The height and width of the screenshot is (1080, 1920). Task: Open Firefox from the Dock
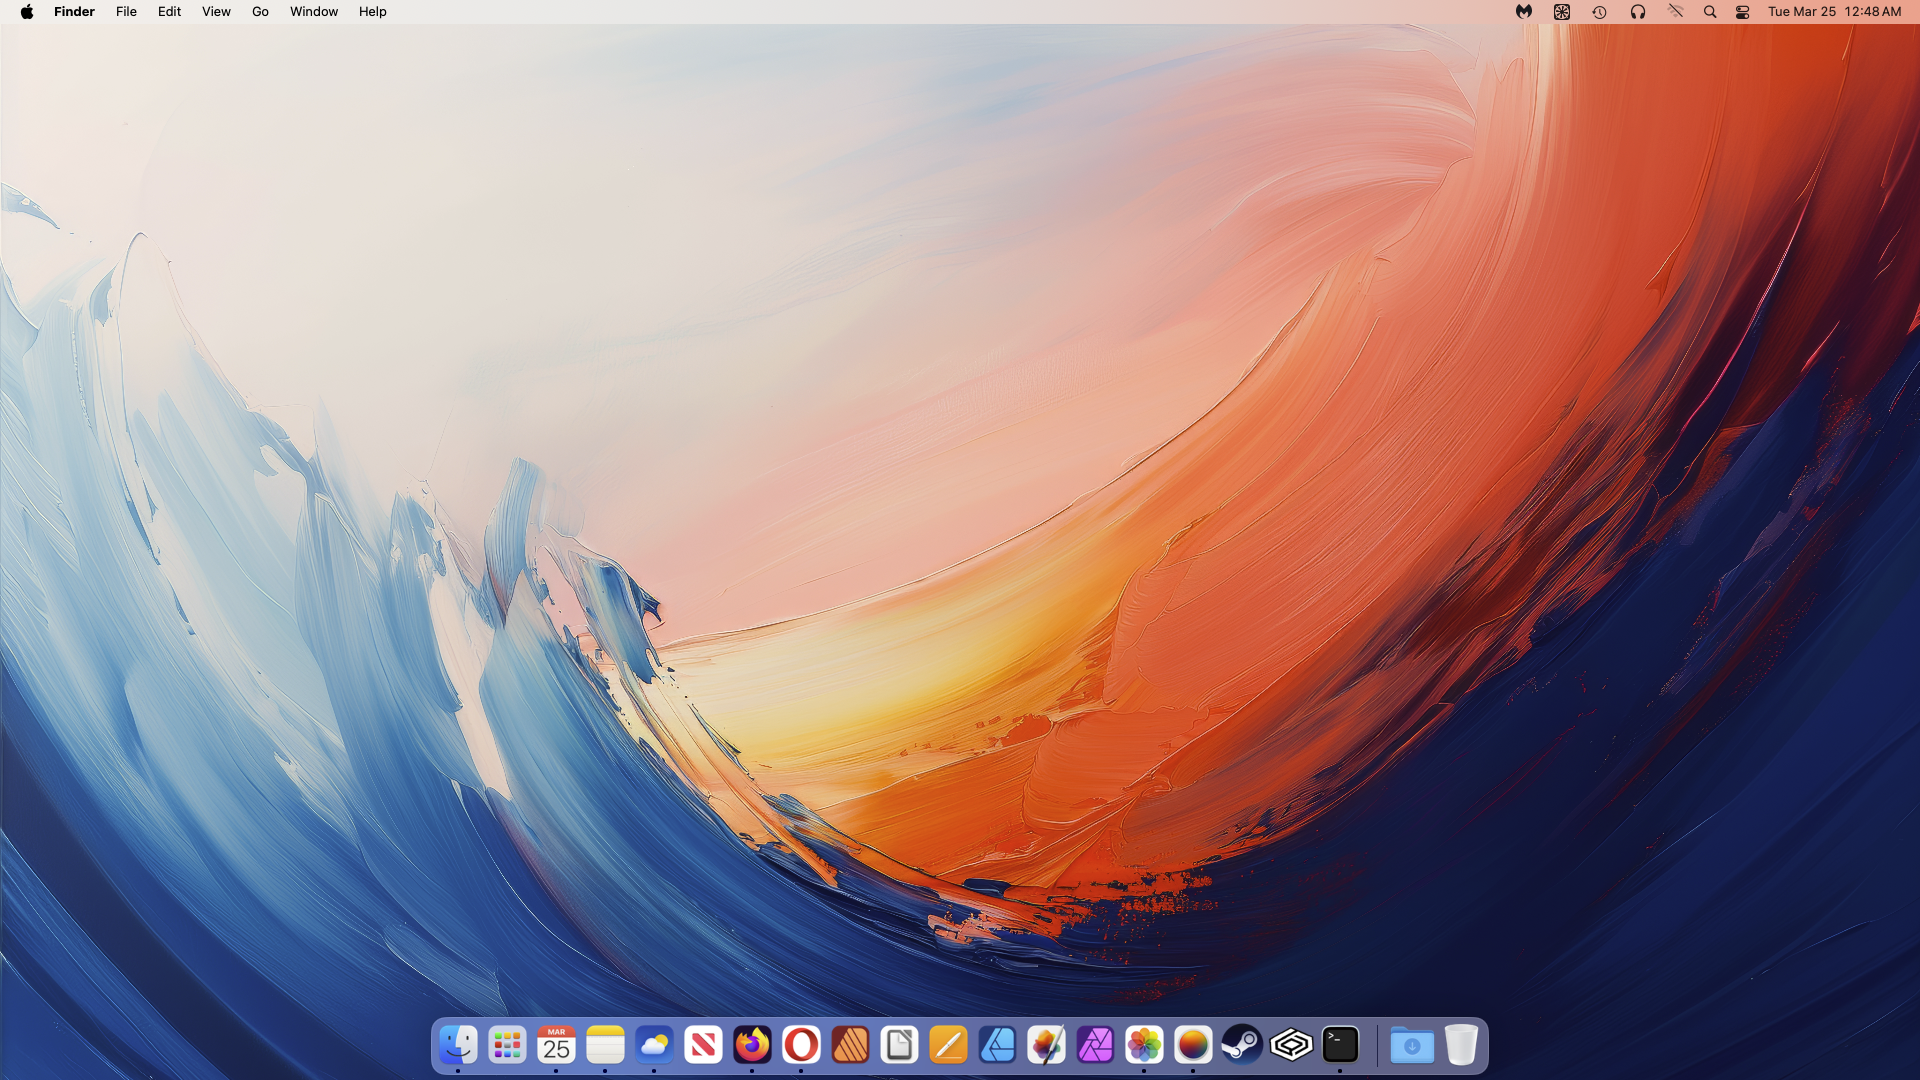[752, 1046]
